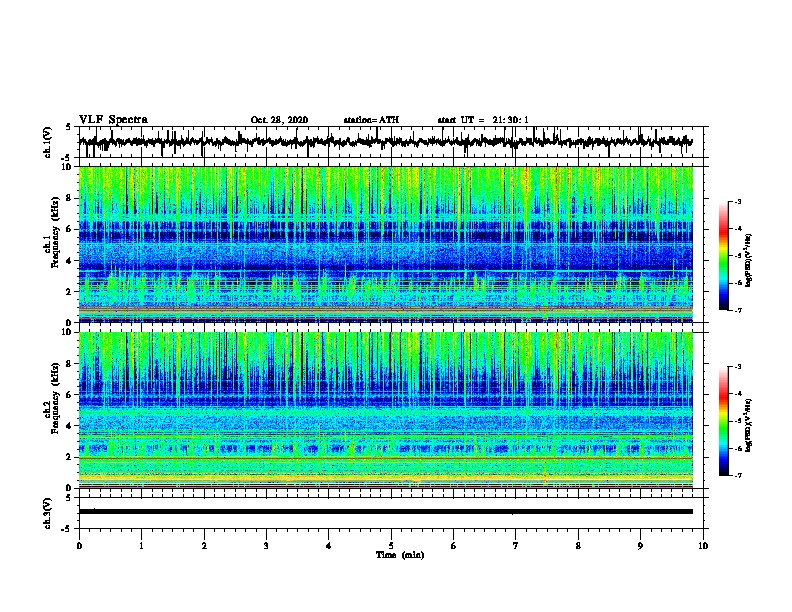The image size is (792, 612).
Task: Click the "2" kHz tick on ch.1 spectrogram
Action: tap(69, 291)
